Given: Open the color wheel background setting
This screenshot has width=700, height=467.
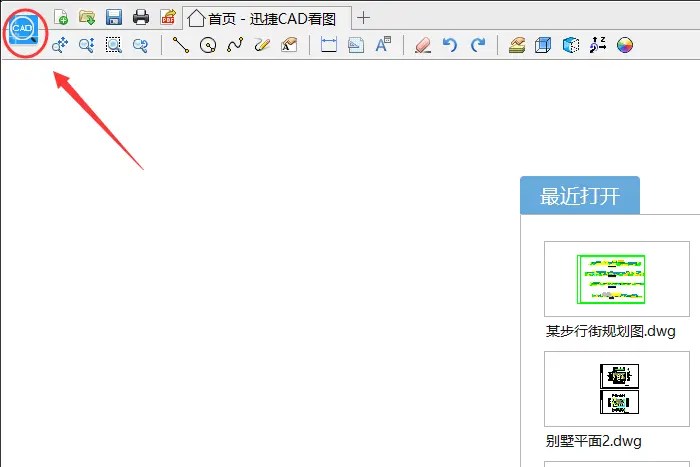Looking at the screenshot, I should tap(625, 45).
